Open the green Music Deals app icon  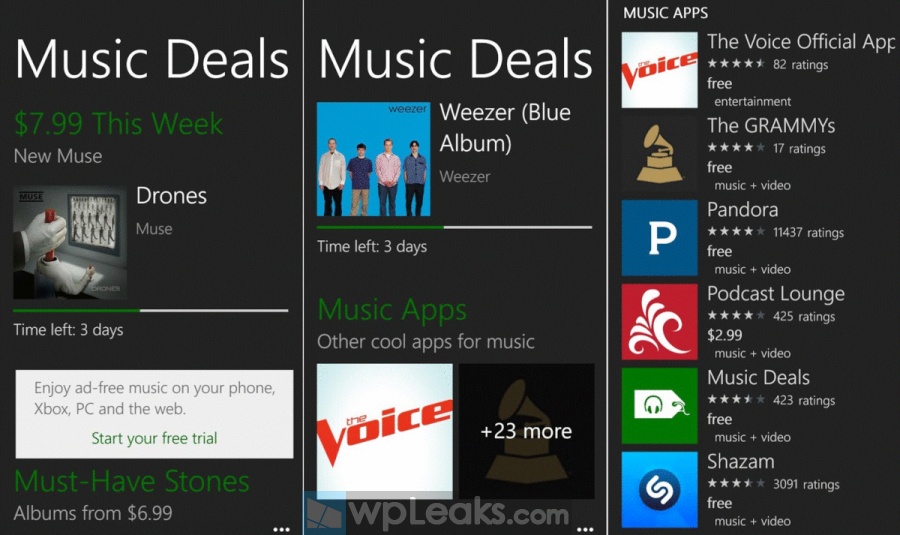click(660, 406)
